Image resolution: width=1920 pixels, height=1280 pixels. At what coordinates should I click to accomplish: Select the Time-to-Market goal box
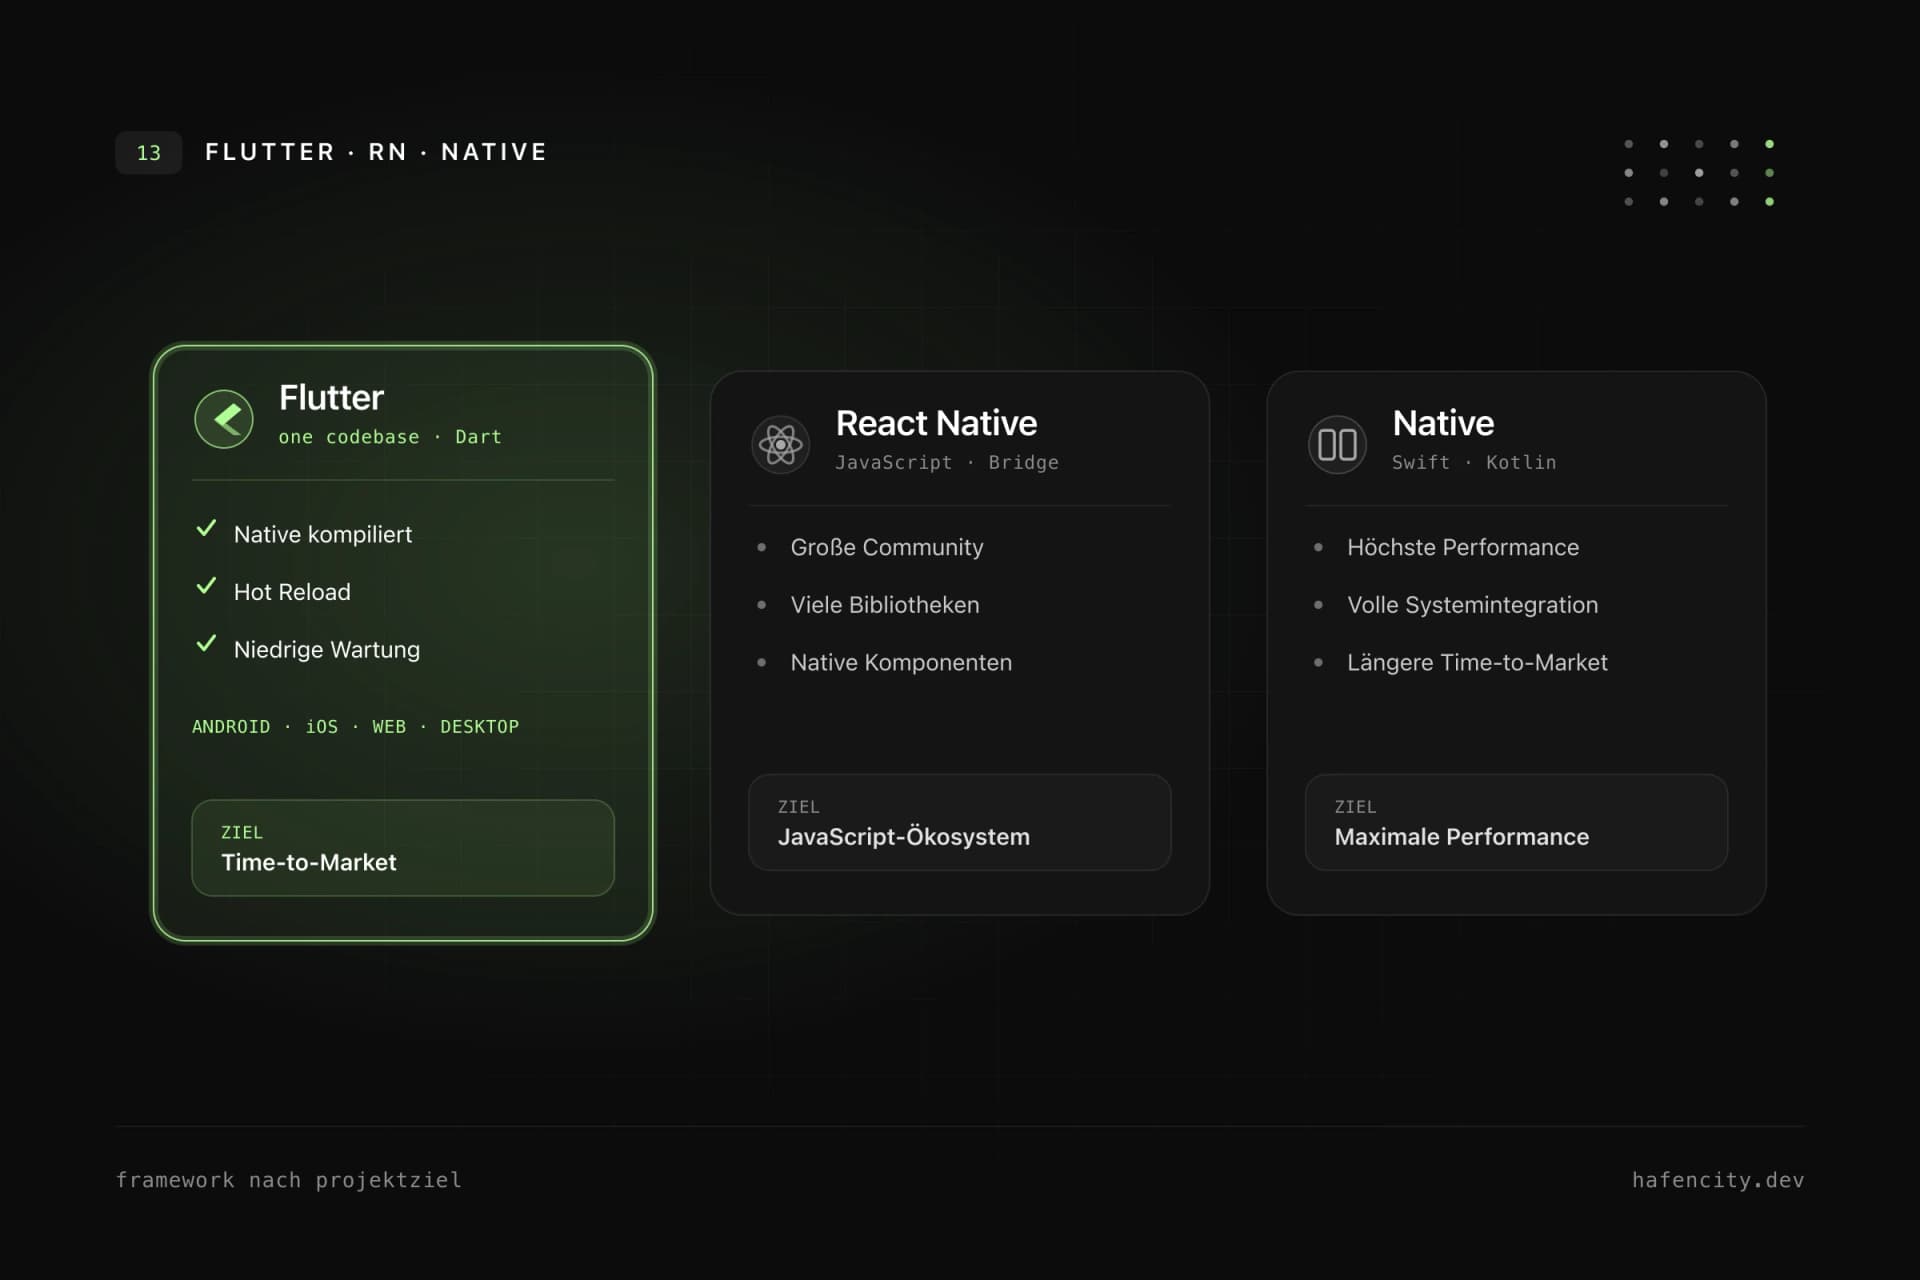pos(403,848)
